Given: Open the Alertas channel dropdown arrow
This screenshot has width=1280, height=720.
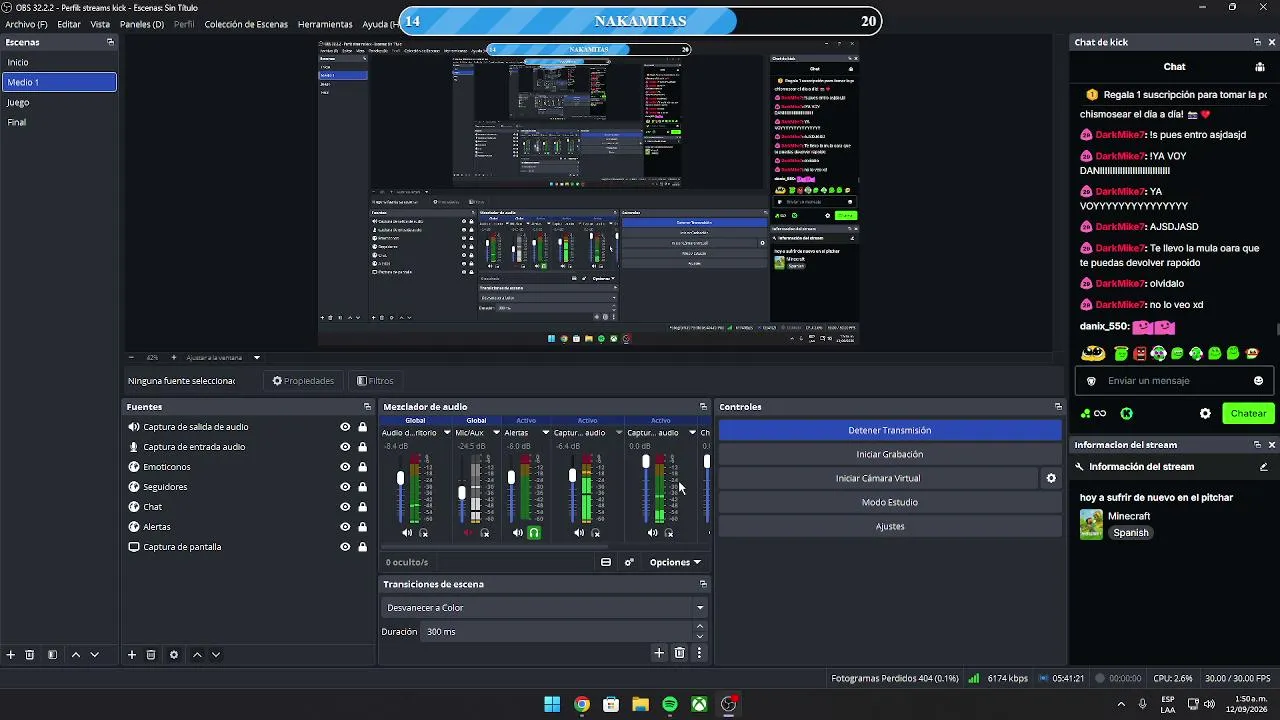Looking at the screenshot, I should pos(545,433).
